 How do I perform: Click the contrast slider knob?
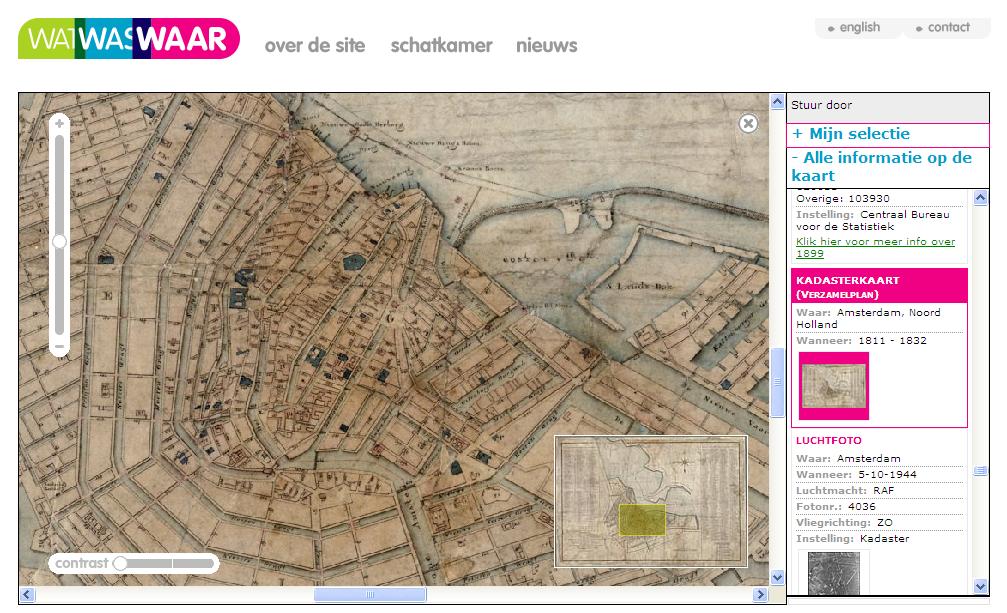[119, 563]
